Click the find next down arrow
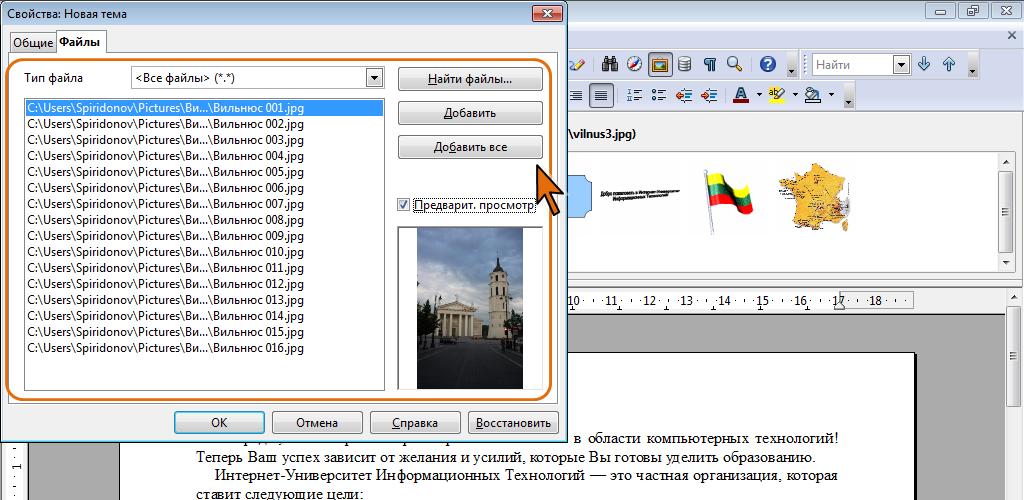The width and height of the screenshot is (1024, 500). 923,65
